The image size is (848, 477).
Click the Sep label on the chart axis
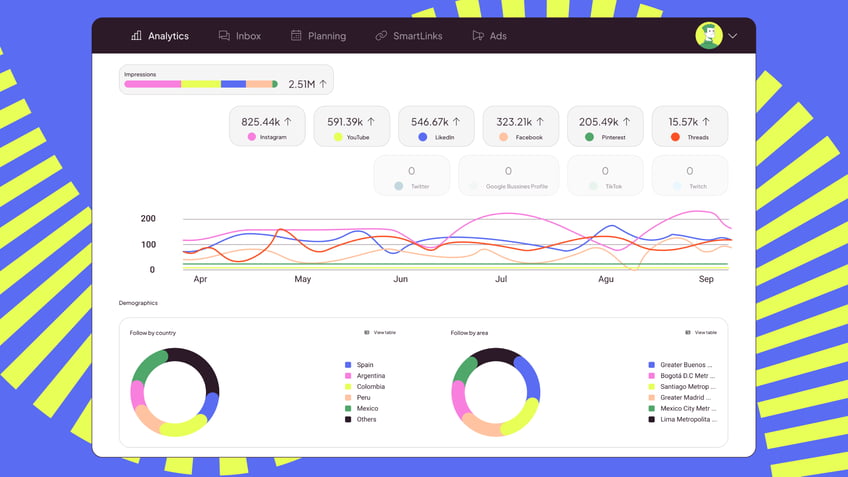tap(706, 279)
